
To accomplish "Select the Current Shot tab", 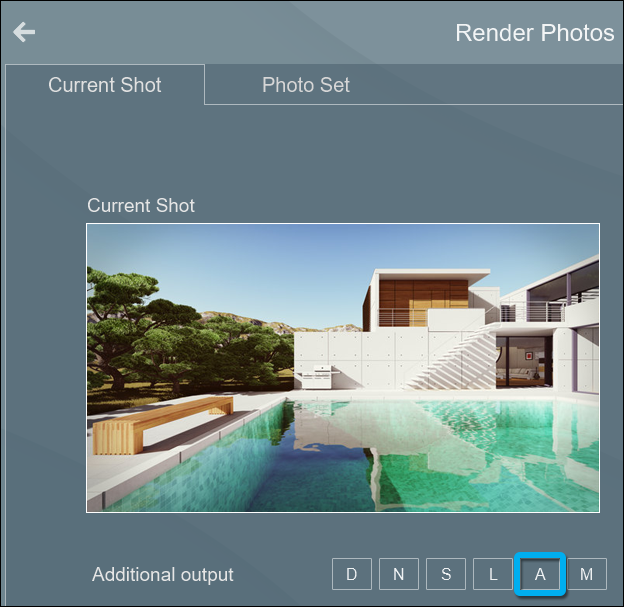I will [105, 85].
